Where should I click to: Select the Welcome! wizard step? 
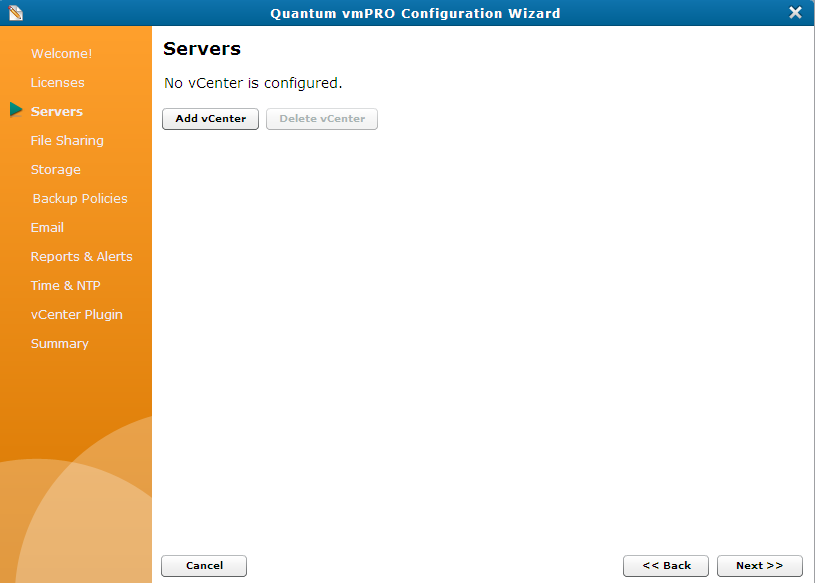tap(61, 53)
